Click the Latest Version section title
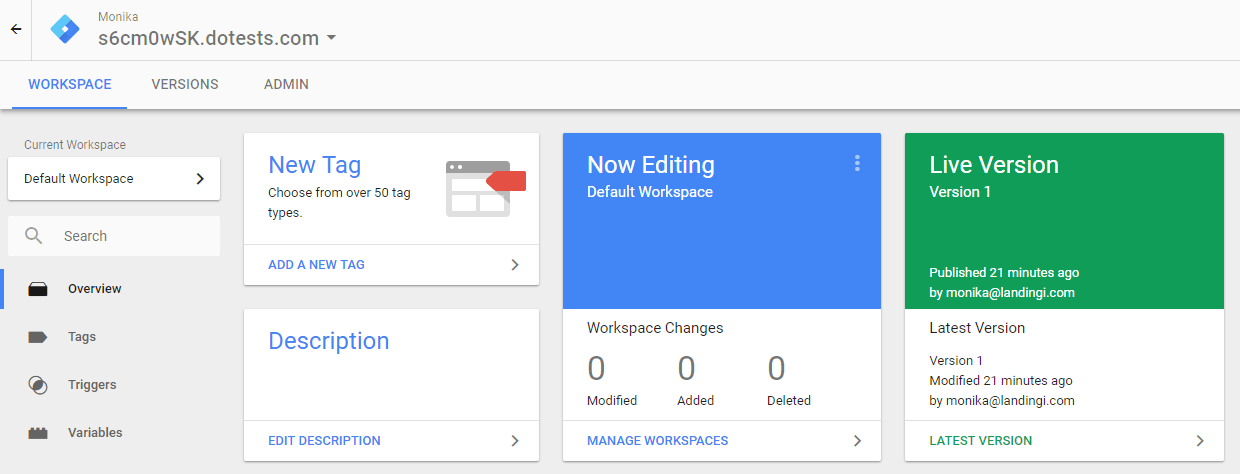 point(977,328)
